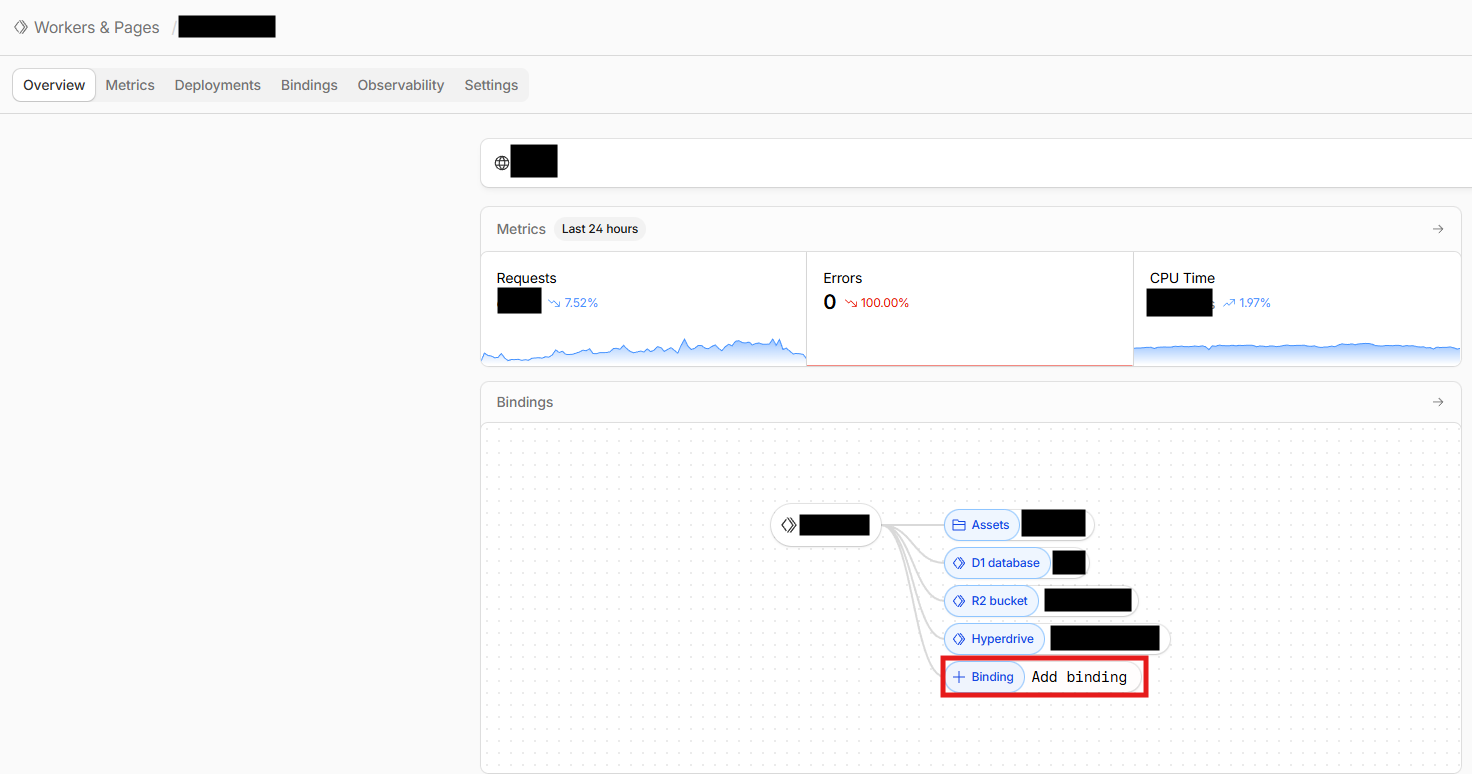The height and width of the screenshot is (774, 1472).
Task: Click the Requests 7.52% change value
Action: point(581,303)
